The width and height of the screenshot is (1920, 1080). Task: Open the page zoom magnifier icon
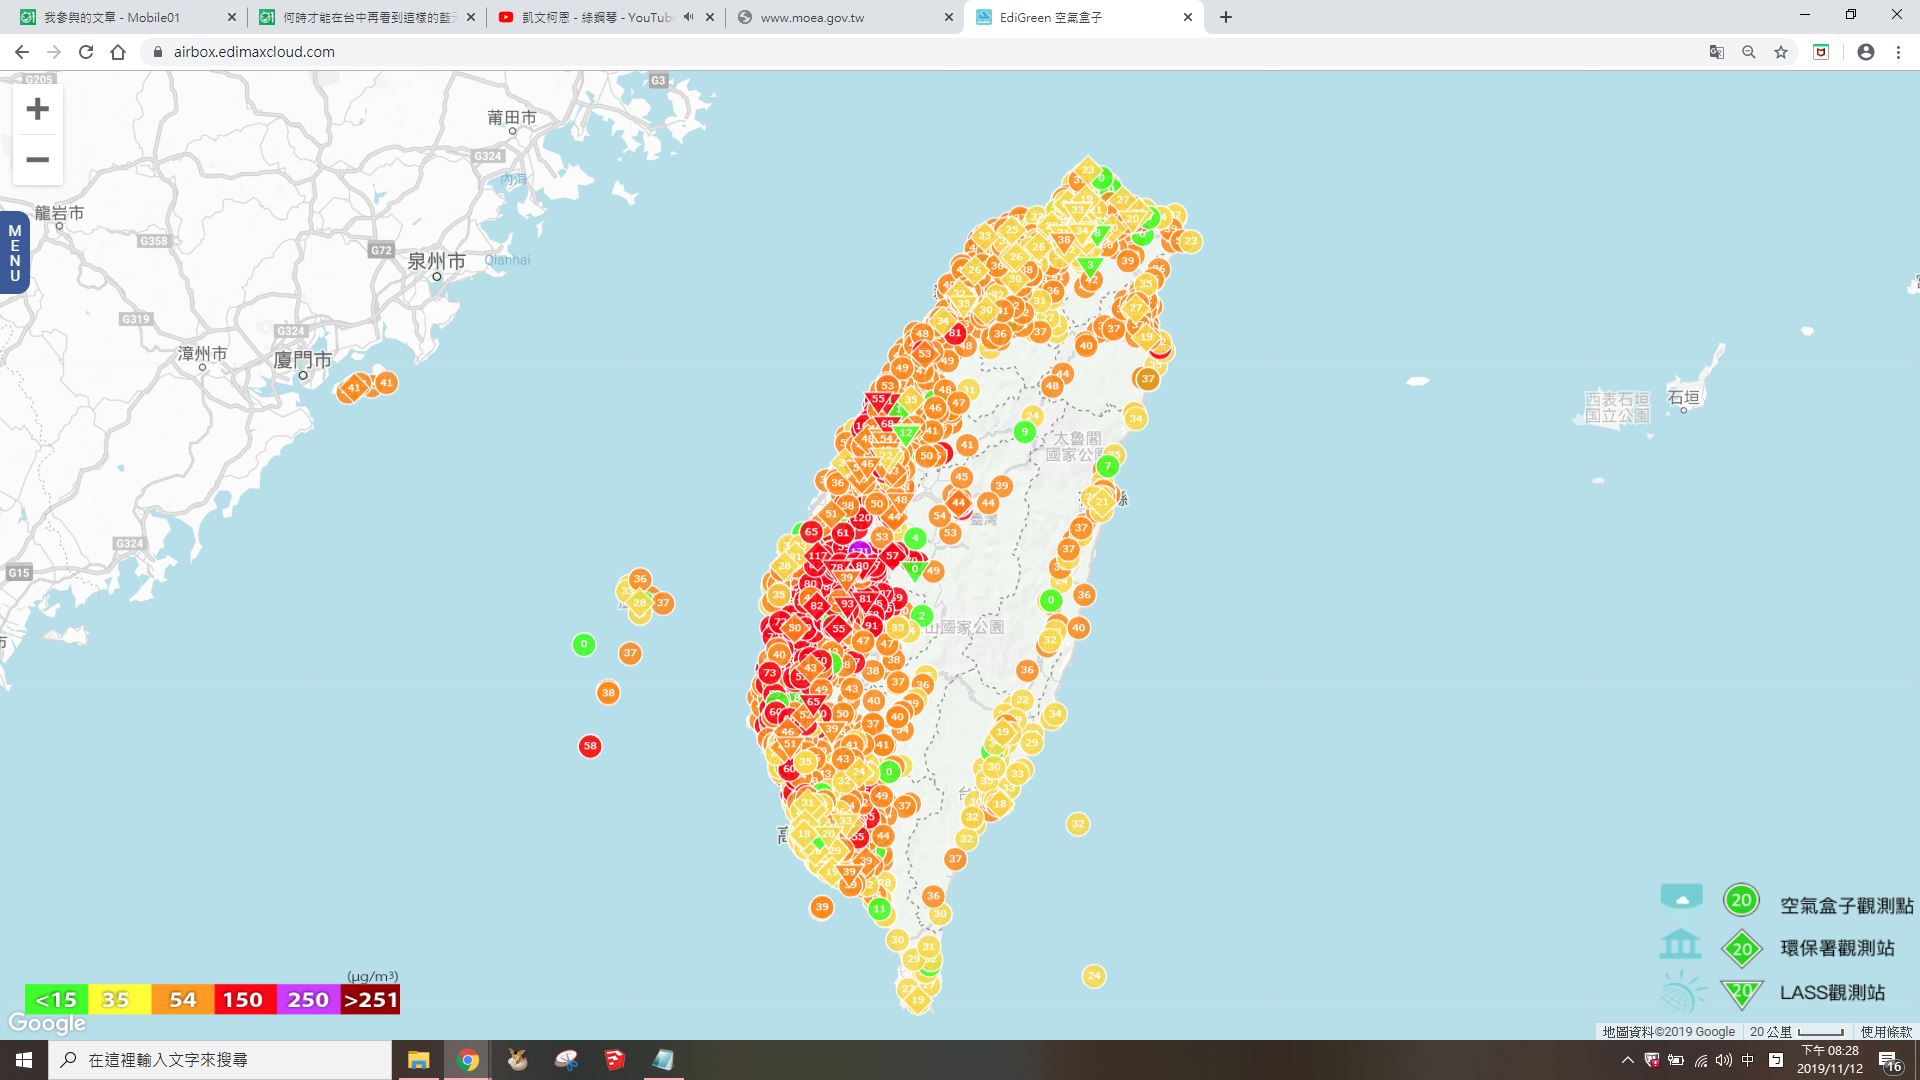[x=1749, y=52]
